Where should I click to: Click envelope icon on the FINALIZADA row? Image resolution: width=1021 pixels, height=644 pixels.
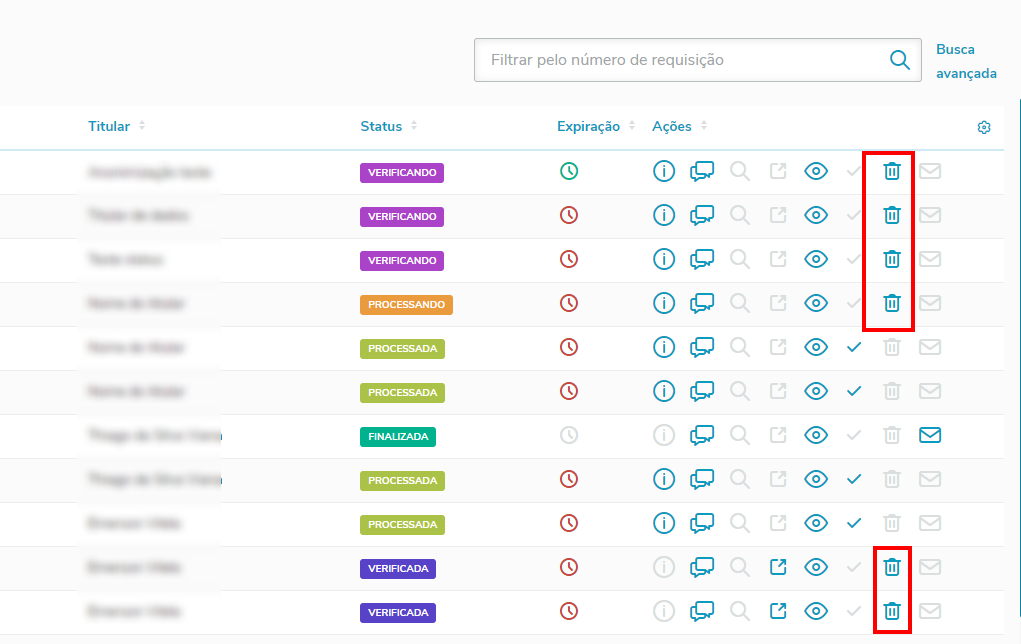[x=930, y=435]
